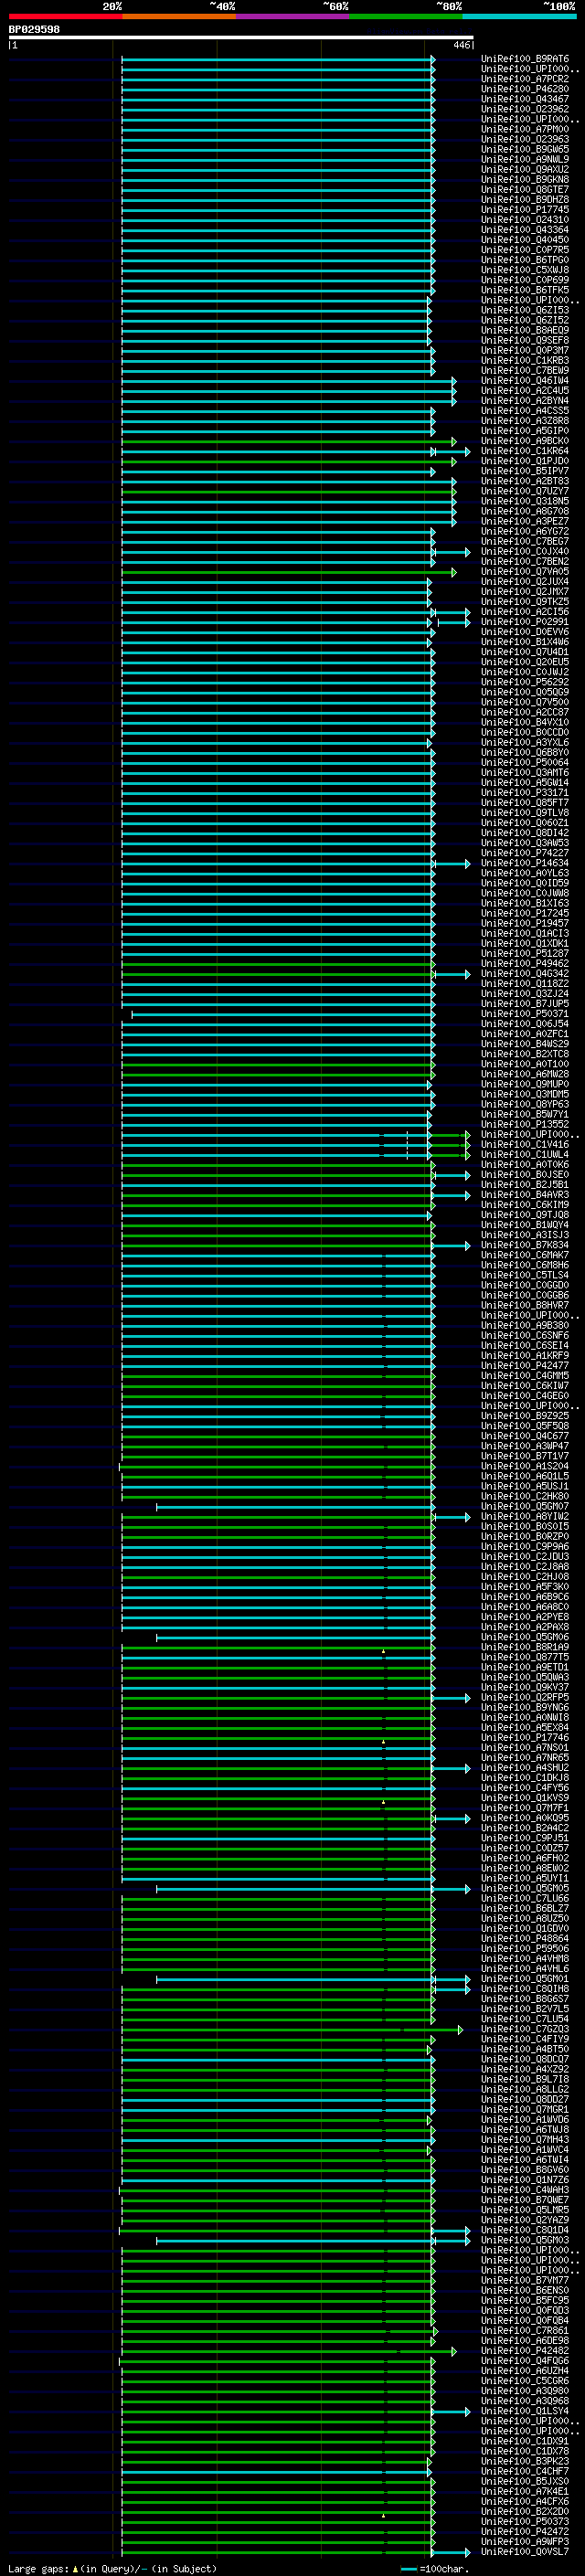This screenshot has height=2576, width=585.
Task: Open the UniRef100_A7PM00 entry
Action: pos(525,130)
